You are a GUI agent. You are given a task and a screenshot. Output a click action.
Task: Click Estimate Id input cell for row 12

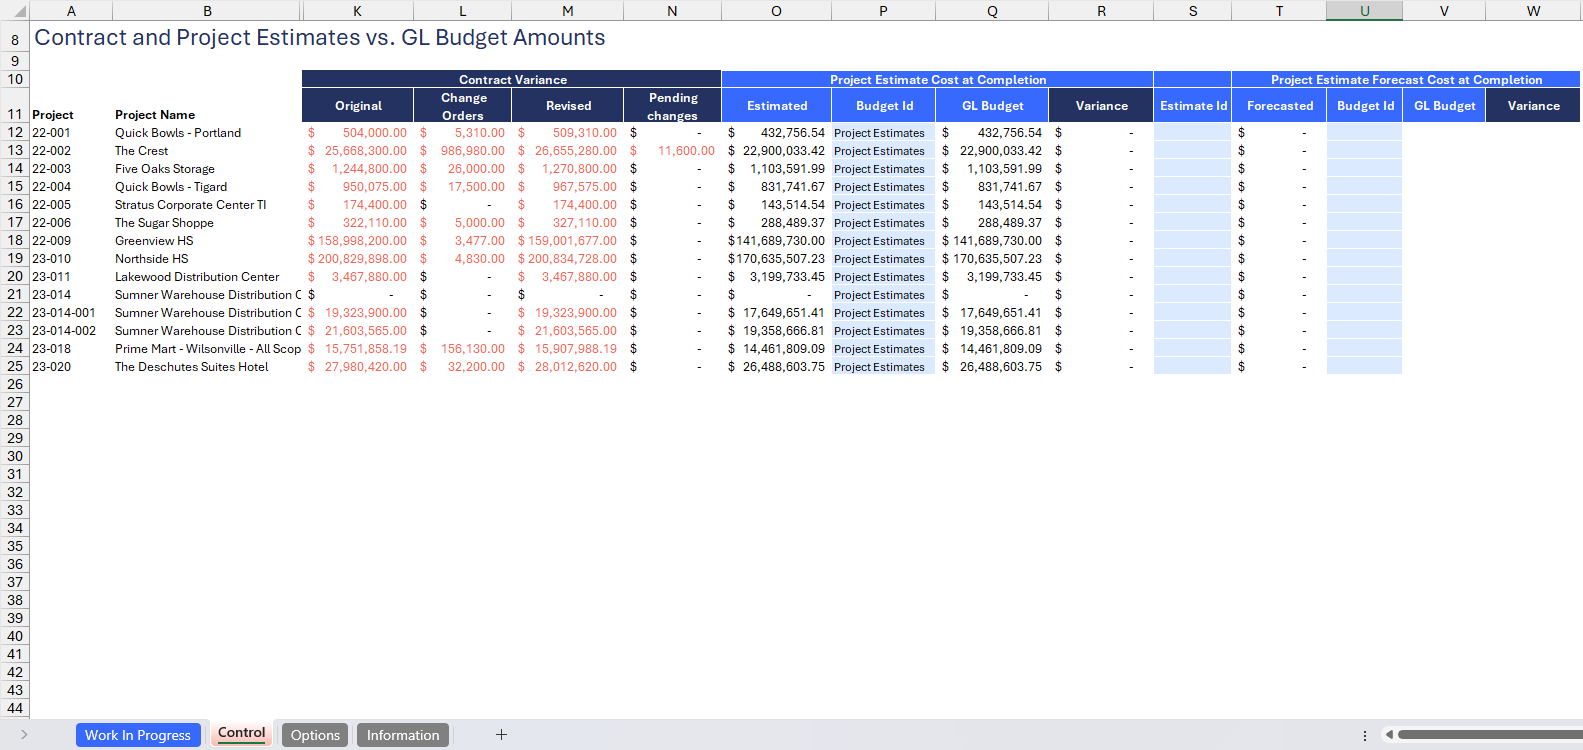[x=1193, y=132]
